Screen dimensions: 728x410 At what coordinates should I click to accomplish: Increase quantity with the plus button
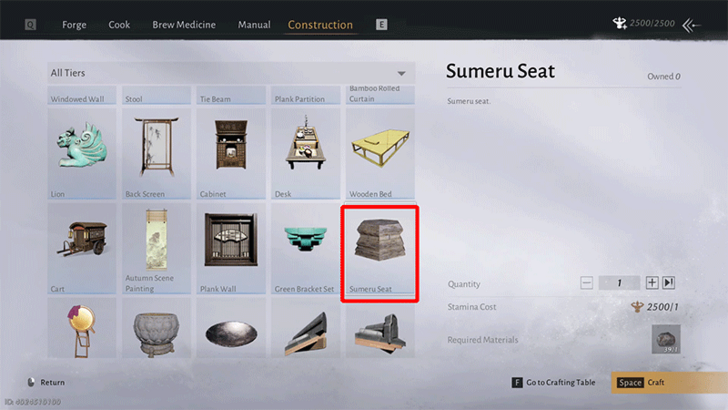tap(652, 282)
